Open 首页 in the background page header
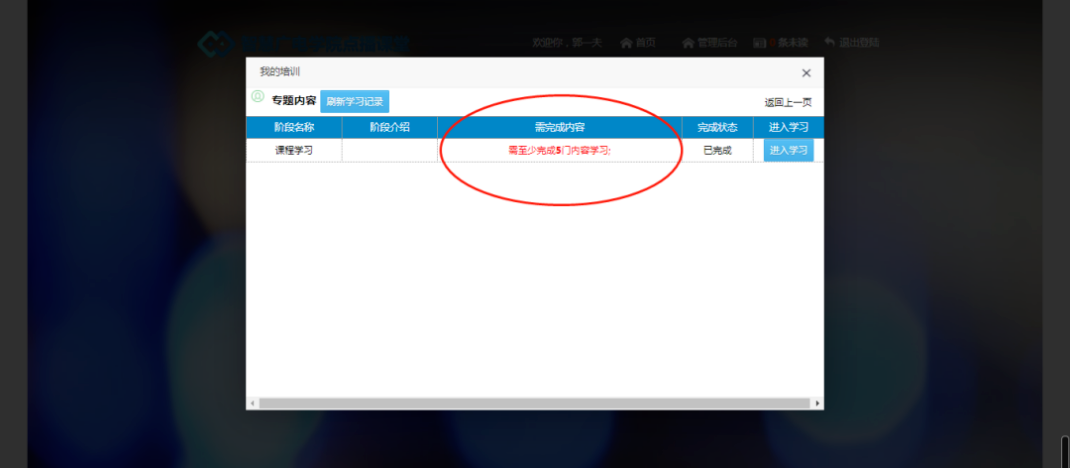 click(x=645, y=42)
